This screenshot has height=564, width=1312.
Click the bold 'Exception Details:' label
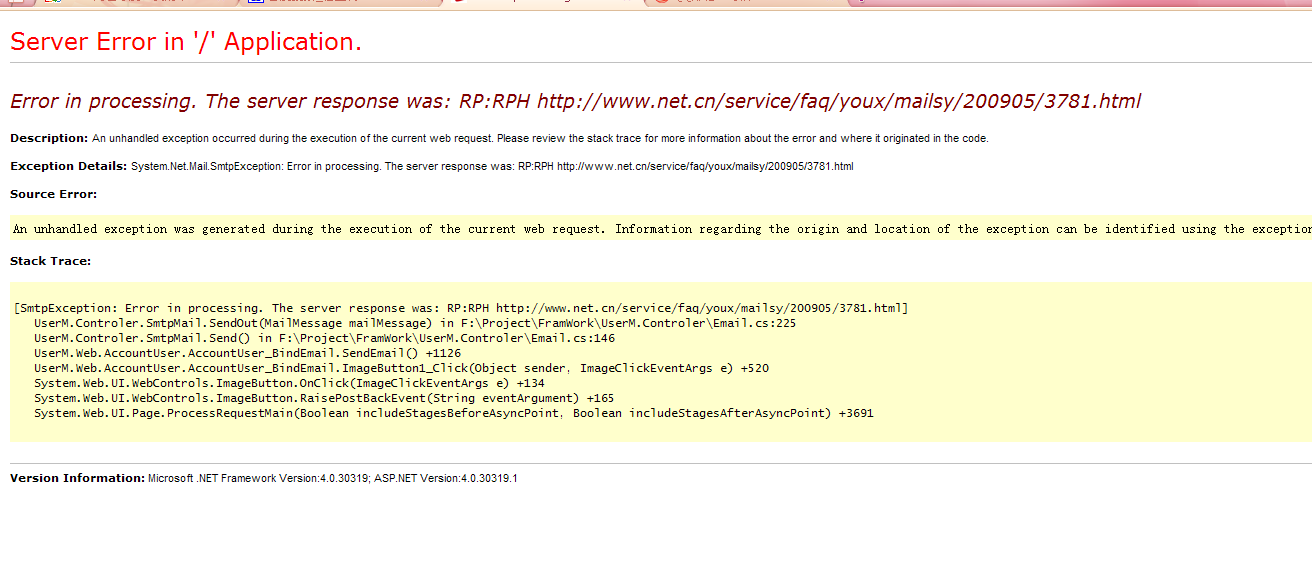pos(68,166)
